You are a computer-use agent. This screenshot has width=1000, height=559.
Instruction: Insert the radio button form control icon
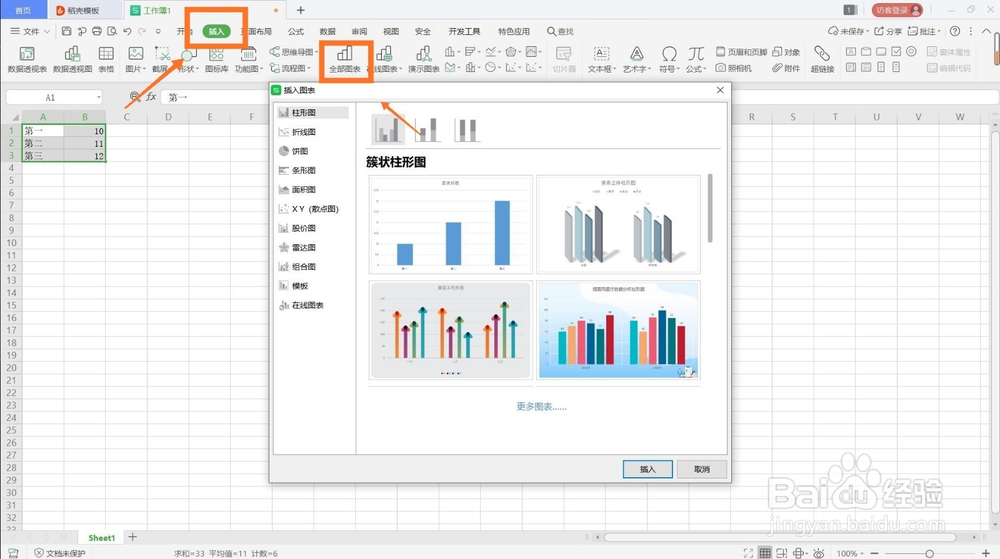[911, 51]
